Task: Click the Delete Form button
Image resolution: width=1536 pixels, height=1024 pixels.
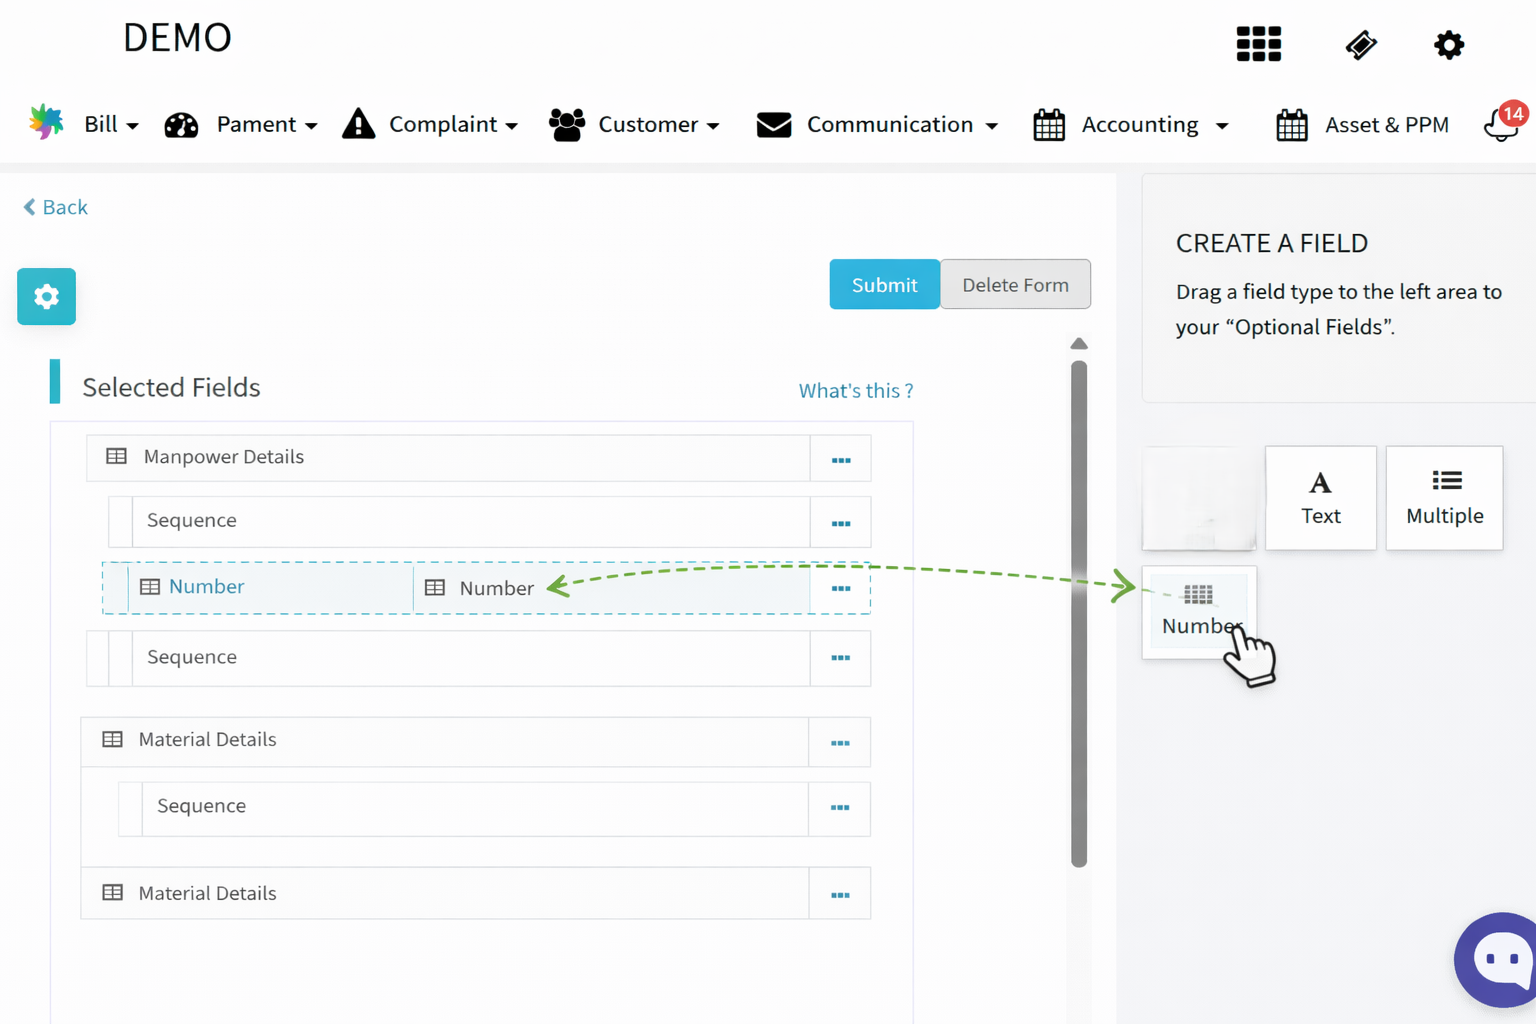Action: tap(1015, 285)
